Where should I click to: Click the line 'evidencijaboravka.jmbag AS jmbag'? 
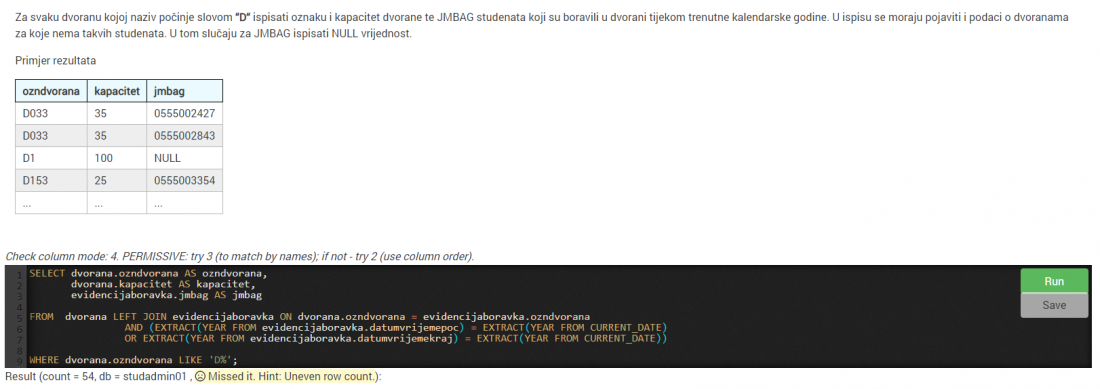pyautogui.click(x=166, y=295)
